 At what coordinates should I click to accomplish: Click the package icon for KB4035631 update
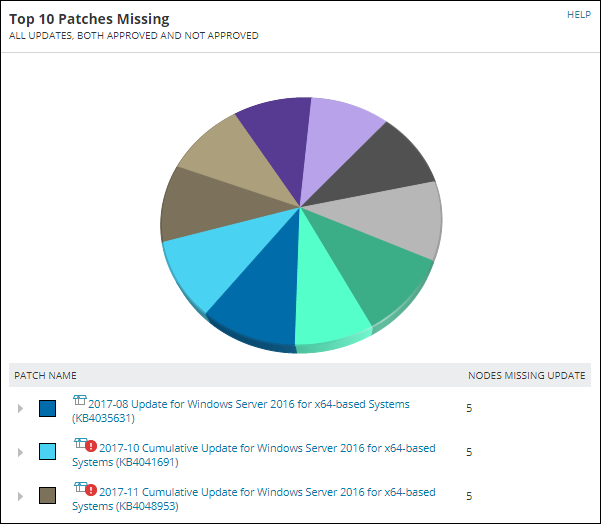click(80, 401)
